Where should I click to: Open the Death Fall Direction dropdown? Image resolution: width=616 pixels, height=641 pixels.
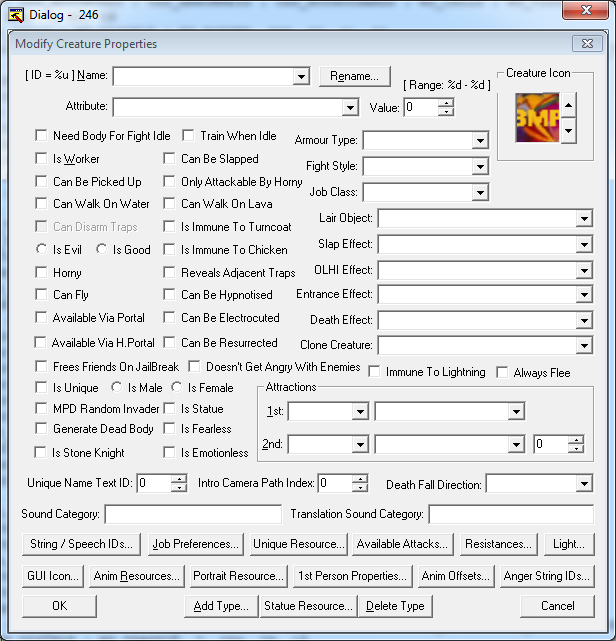point(584,484)
